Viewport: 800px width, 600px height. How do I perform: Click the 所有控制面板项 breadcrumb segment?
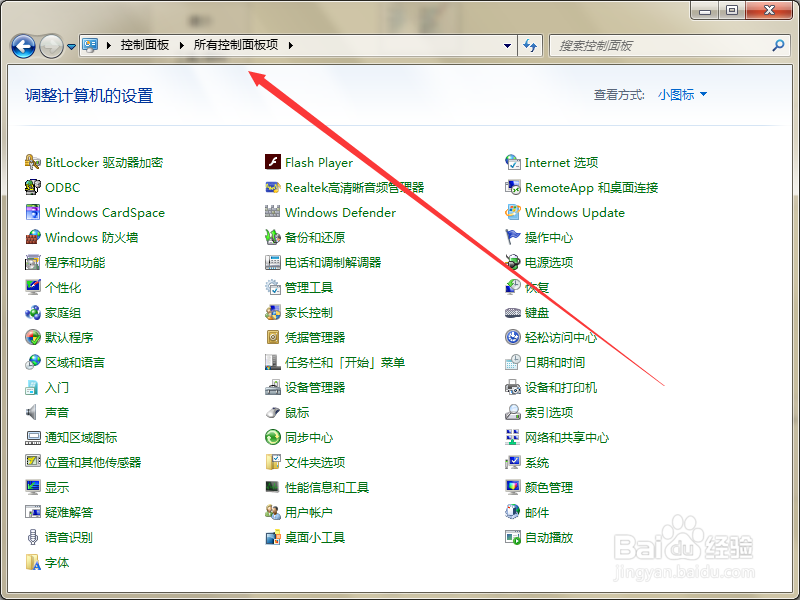coord(236,45)
